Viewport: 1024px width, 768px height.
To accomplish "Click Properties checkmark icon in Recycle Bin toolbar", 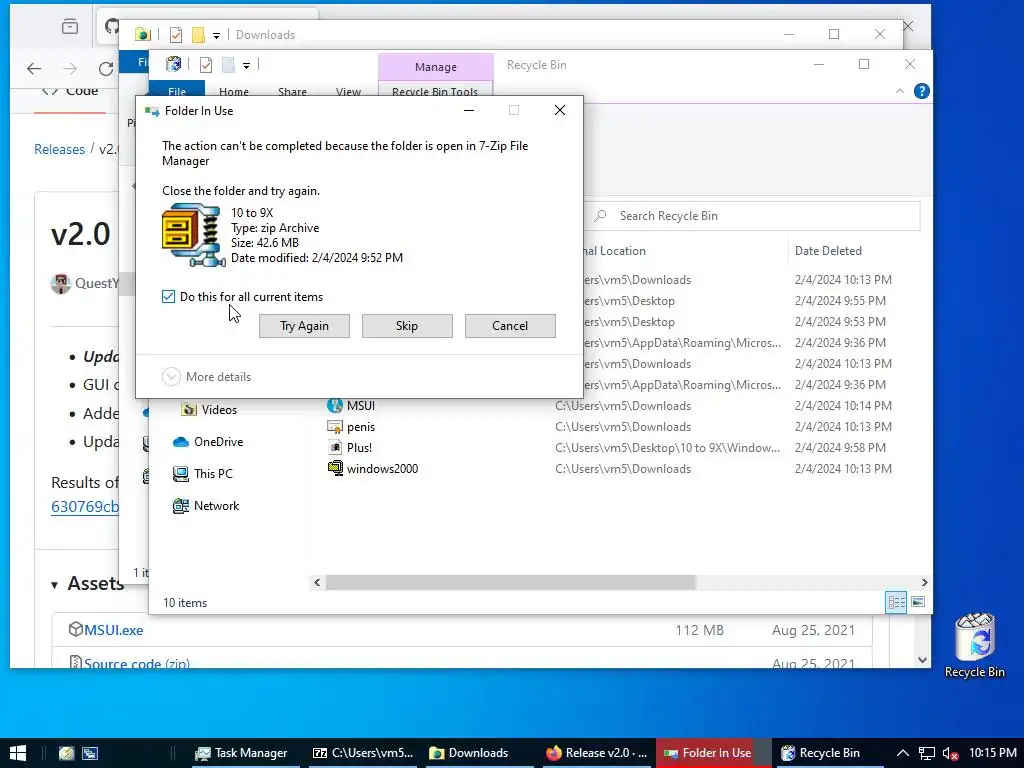I will pyautogui.click(x=206, y=65).
